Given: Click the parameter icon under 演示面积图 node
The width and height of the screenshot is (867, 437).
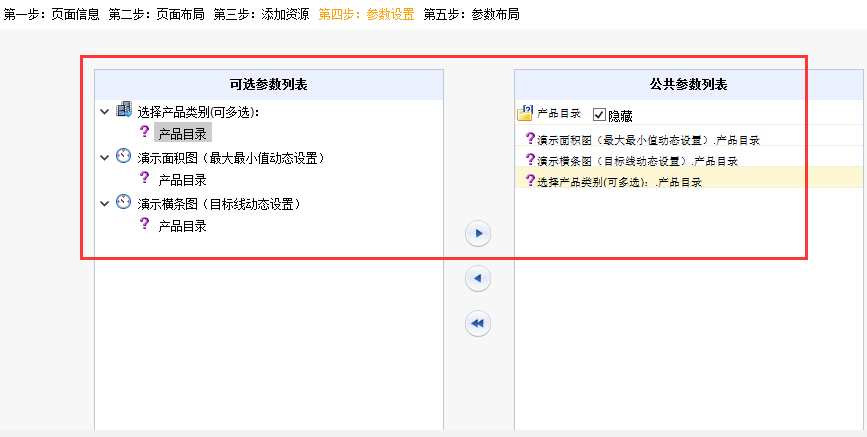Looking at the screenshot, I should tap(144, 178).
